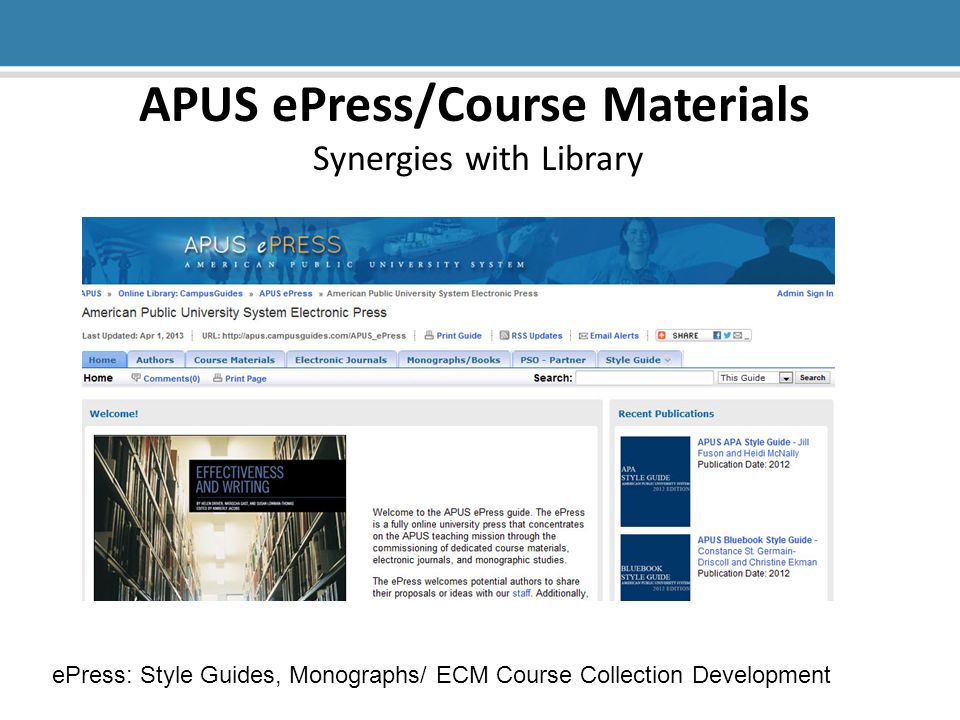Click 'Publication Date: 2012' under the Bluebook Style Guide
960x720 pixels.
pos(743,574)
